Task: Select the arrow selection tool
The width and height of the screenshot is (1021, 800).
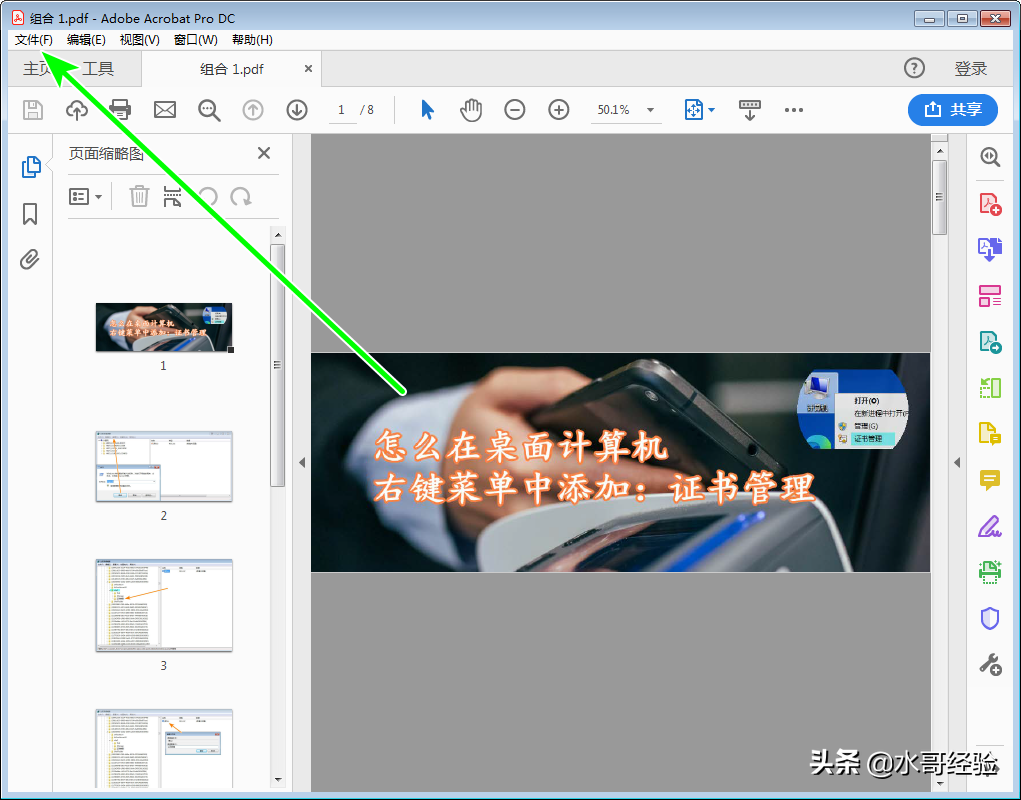Action: tap(427, 110)
